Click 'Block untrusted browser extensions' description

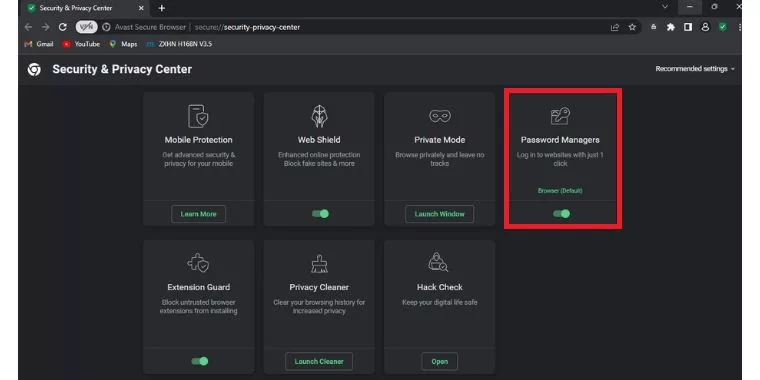198,307
